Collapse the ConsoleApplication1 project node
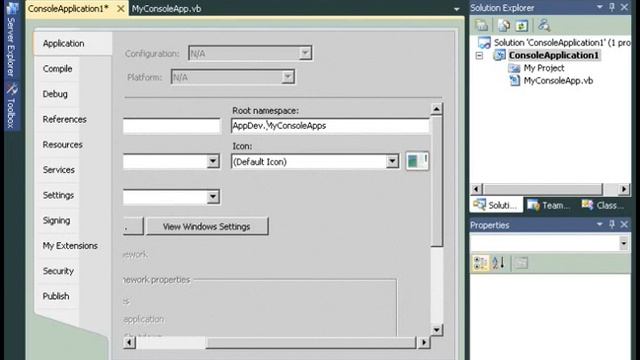The image size is (640, 360). [x=480, y=56]
